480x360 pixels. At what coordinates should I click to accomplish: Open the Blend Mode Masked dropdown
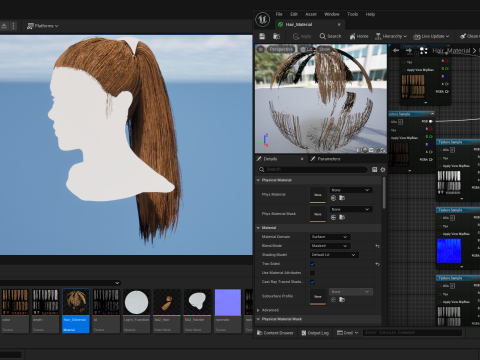(x=330, y=246)
